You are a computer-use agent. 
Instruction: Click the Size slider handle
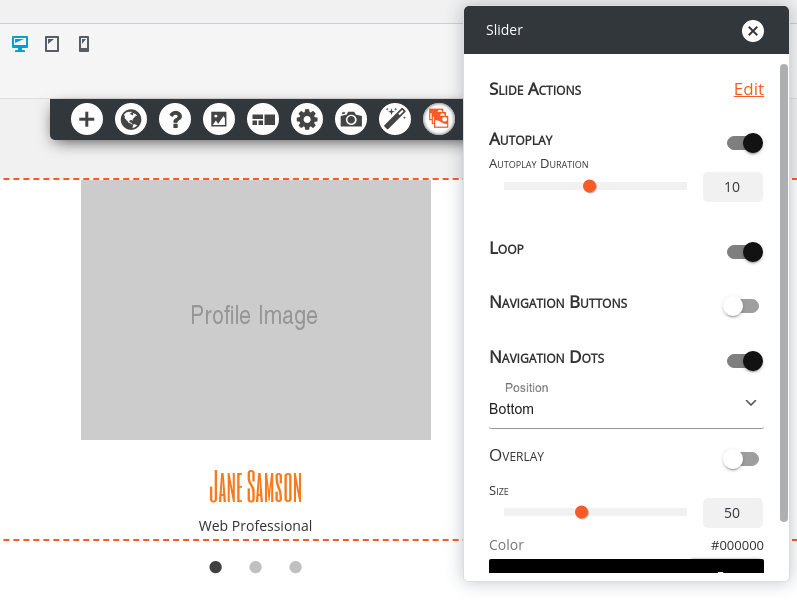(581, 512)
